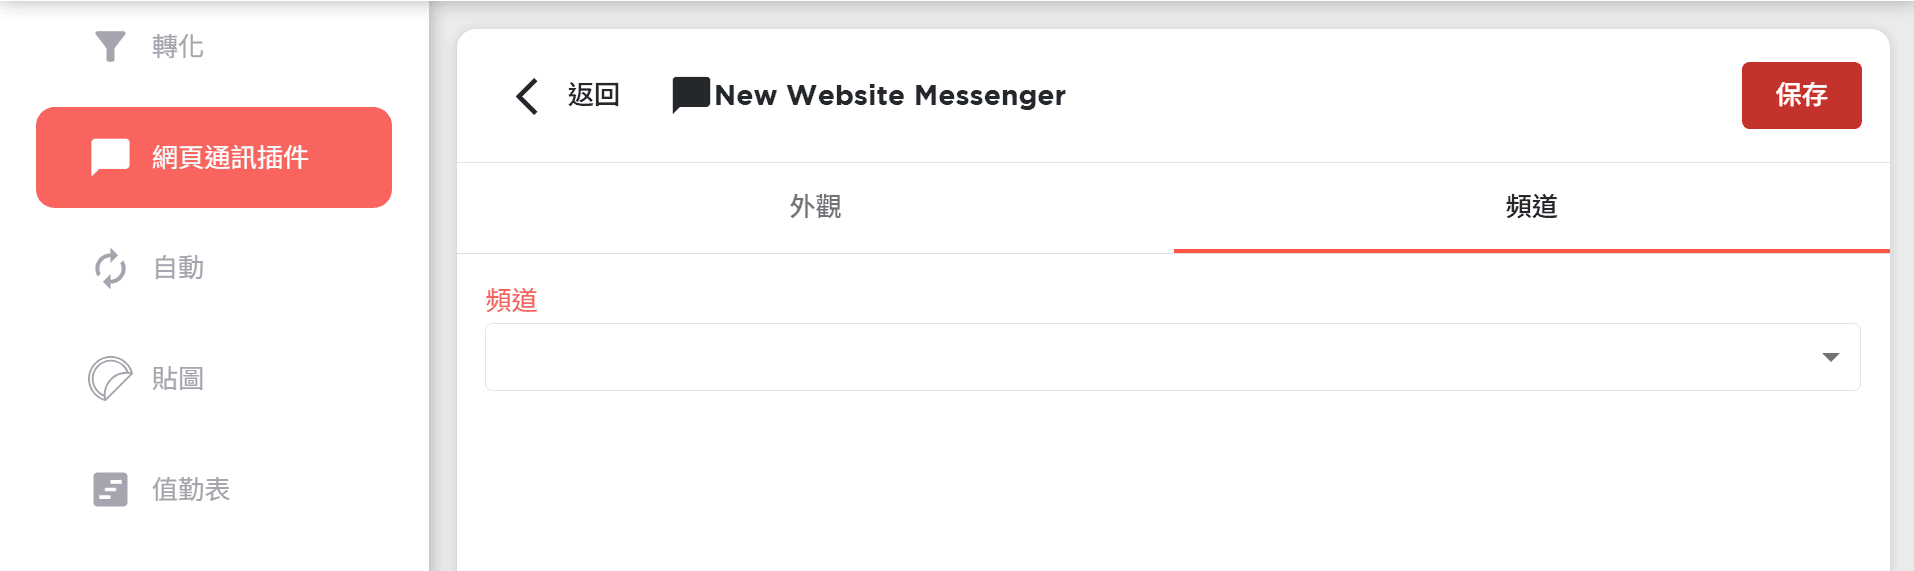
Task: Click the New Website Messenger title
Action: click(890, 95)
